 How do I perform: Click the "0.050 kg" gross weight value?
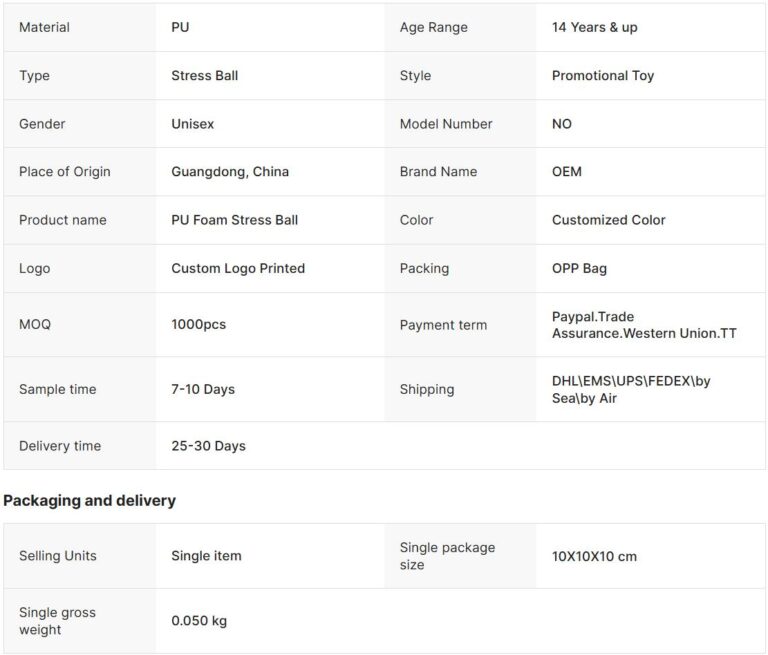point(199,621)
